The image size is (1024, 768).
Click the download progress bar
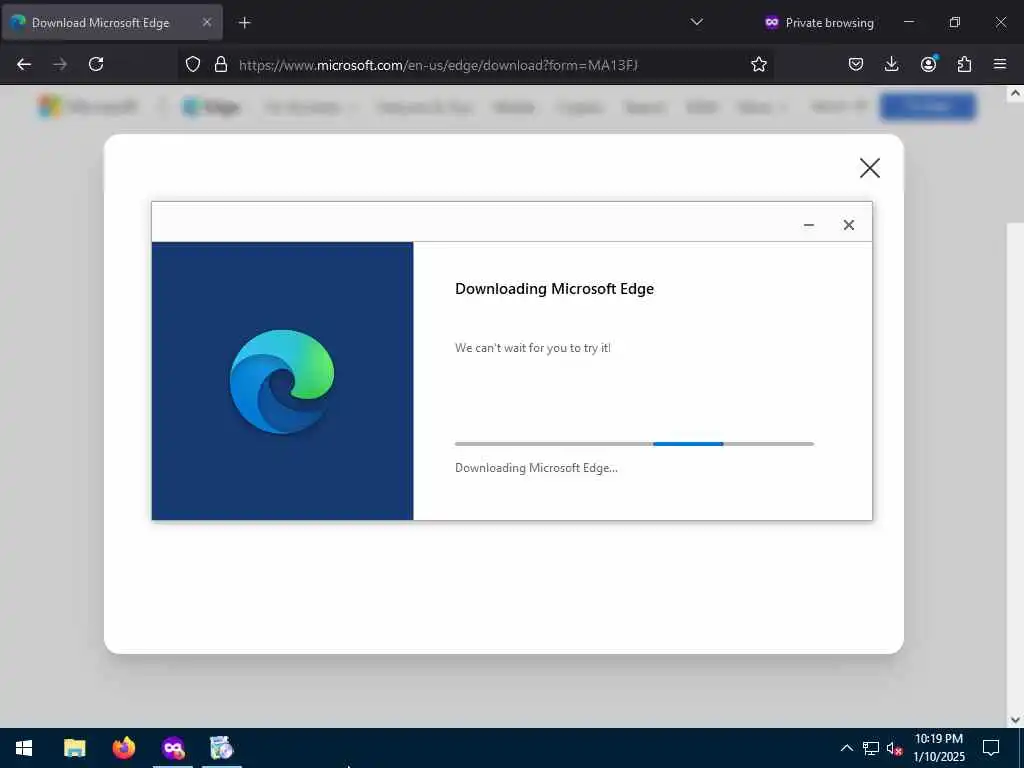[x=634, y=444]
